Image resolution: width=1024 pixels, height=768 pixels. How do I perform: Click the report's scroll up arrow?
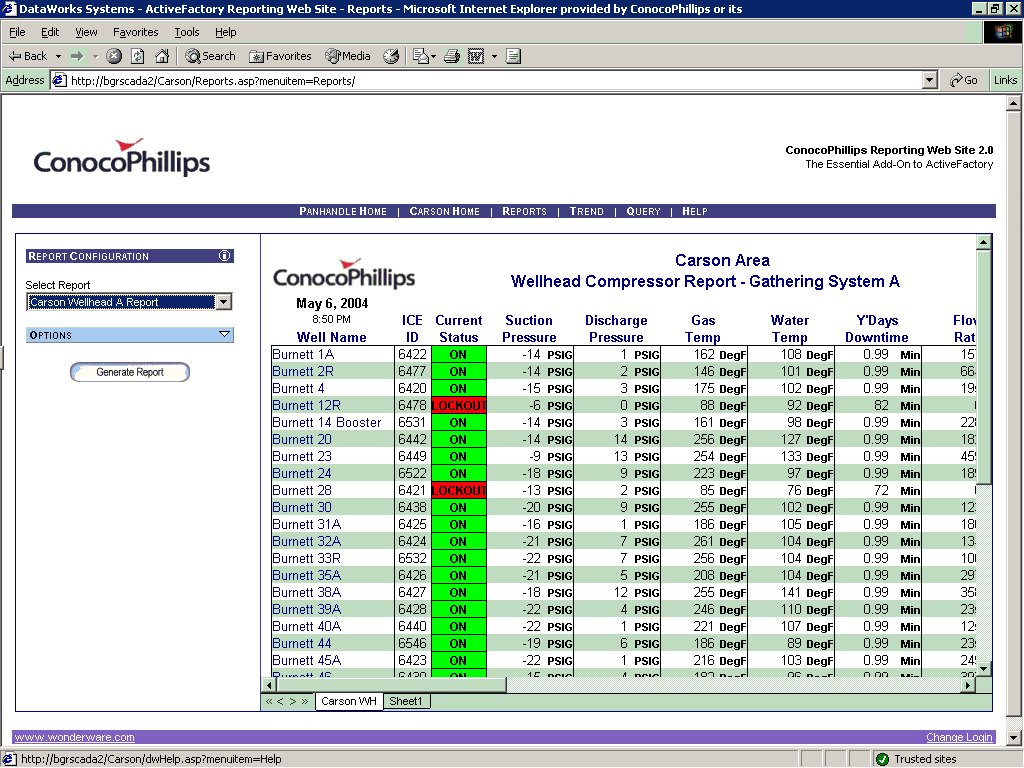click(x=984, y=242)
